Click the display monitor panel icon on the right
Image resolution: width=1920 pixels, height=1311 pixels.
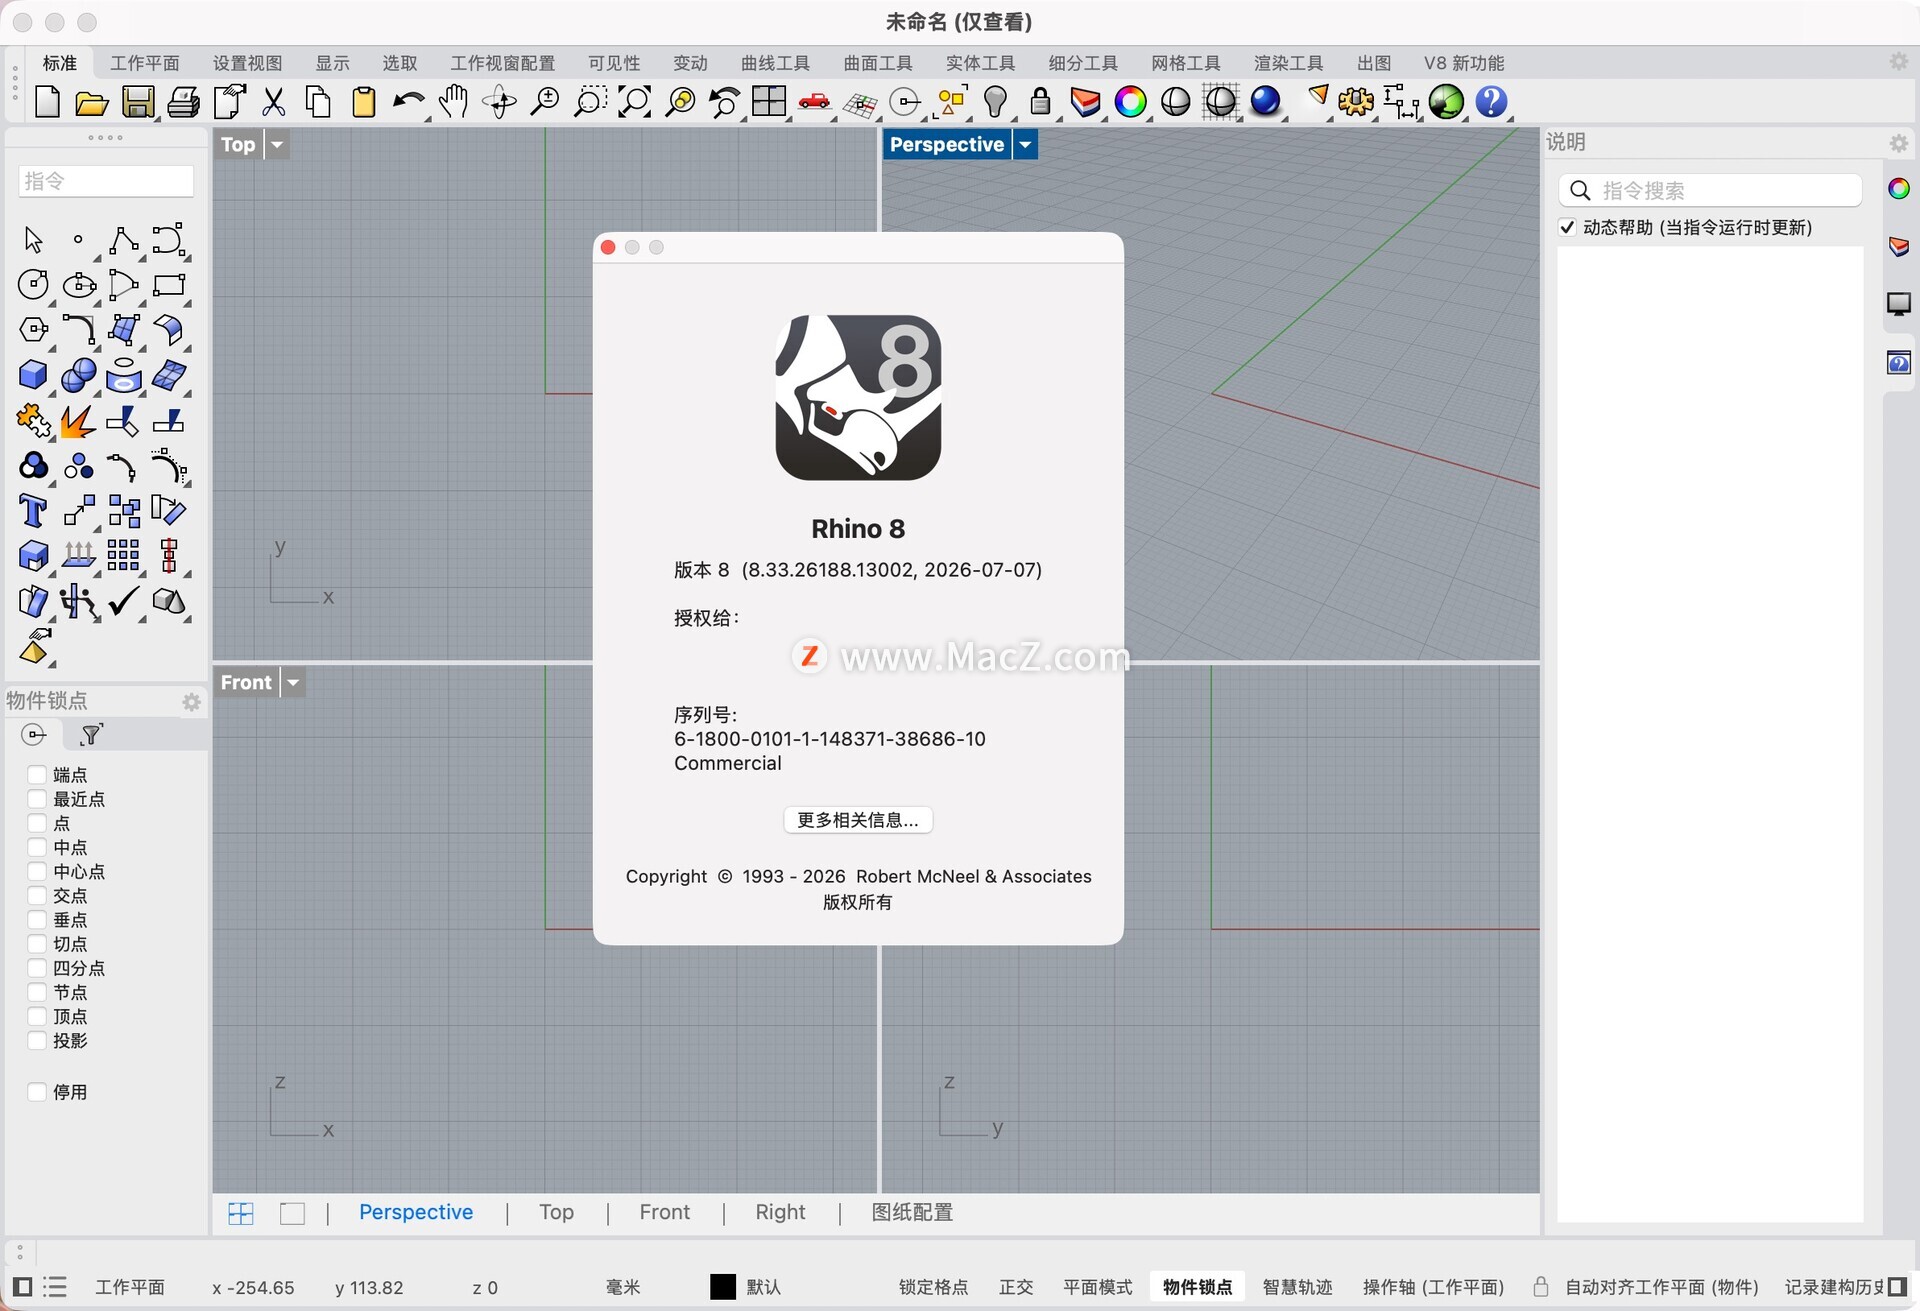[x=1899, y=305]
